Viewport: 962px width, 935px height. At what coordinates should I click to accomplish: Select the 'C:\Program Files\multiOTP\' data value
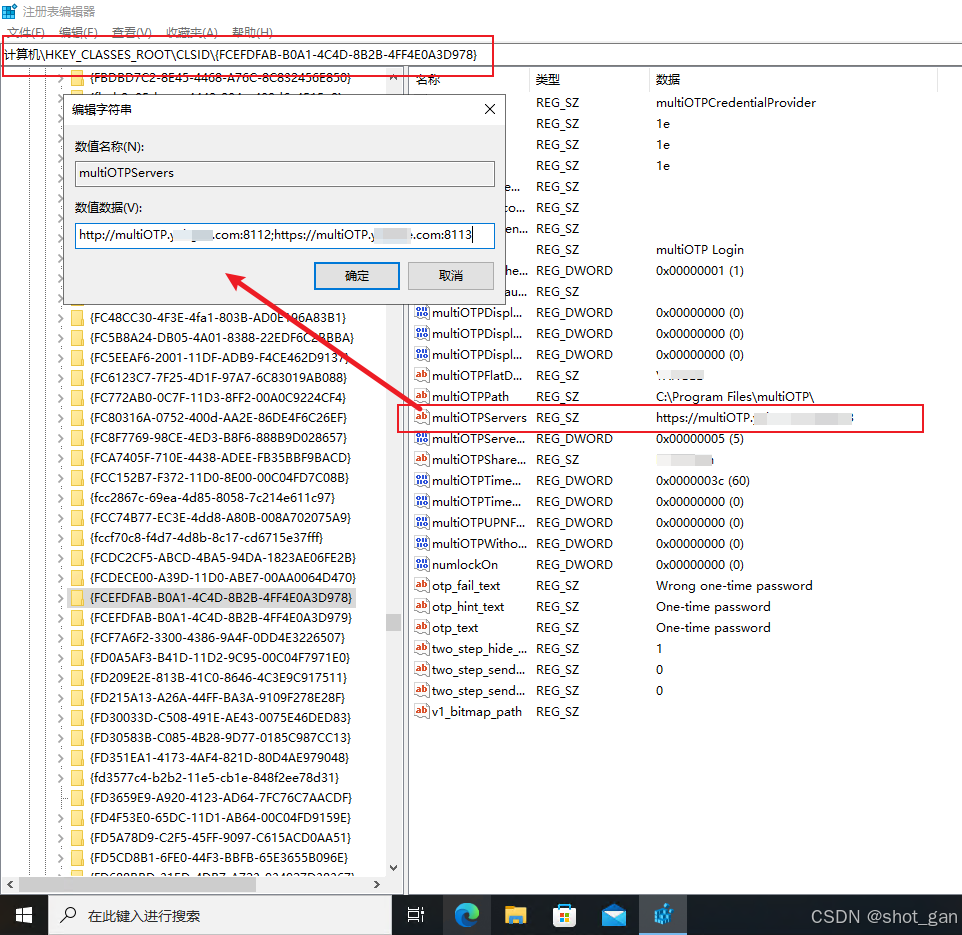(734, 396)
